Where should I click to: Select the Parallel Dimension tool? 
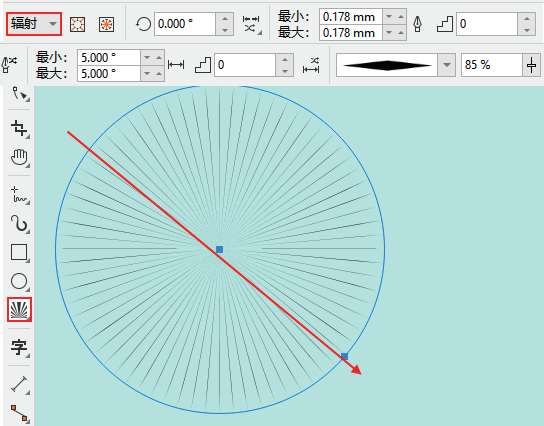click(19, 384)
